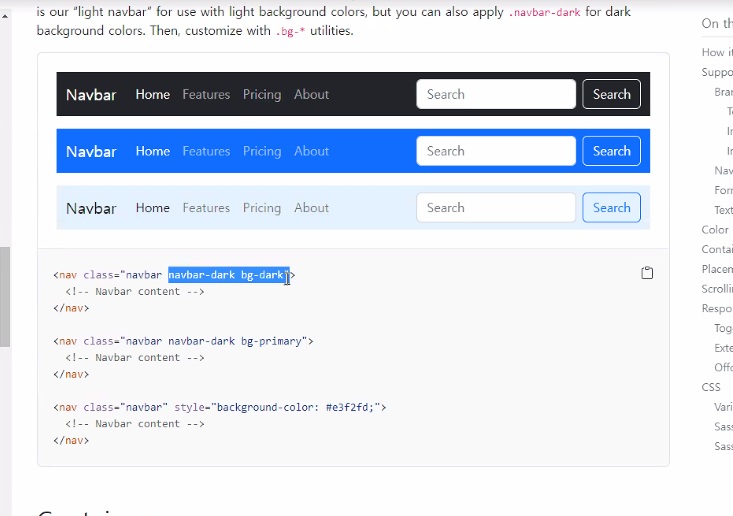Focus the search field in blue navbar
The image size is (733, 516).
[x=496, y=151]
